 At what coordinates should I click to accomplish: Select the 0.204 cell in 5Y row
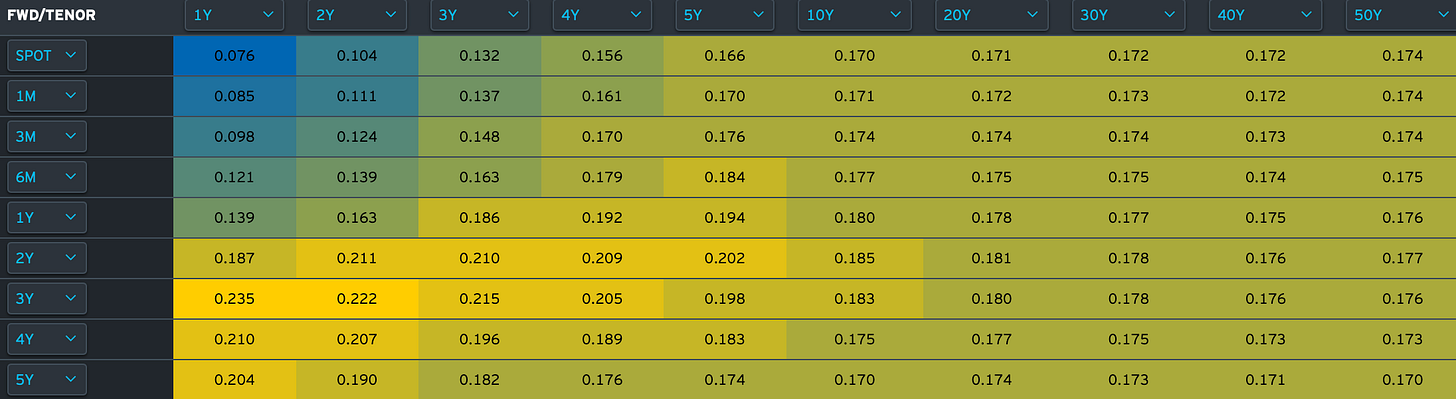[x=234, y=380]
